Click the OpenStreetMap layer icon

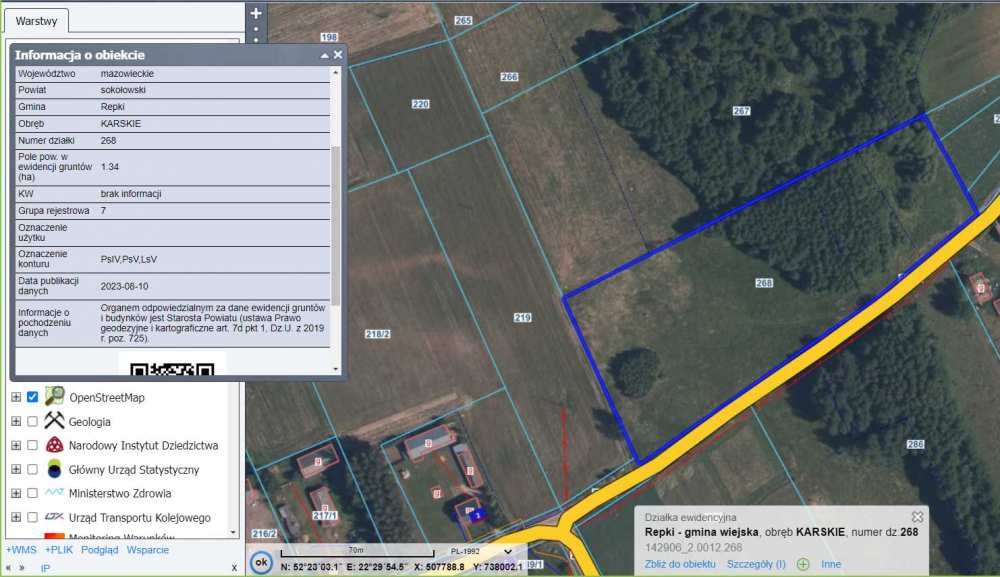pos(54,397)
